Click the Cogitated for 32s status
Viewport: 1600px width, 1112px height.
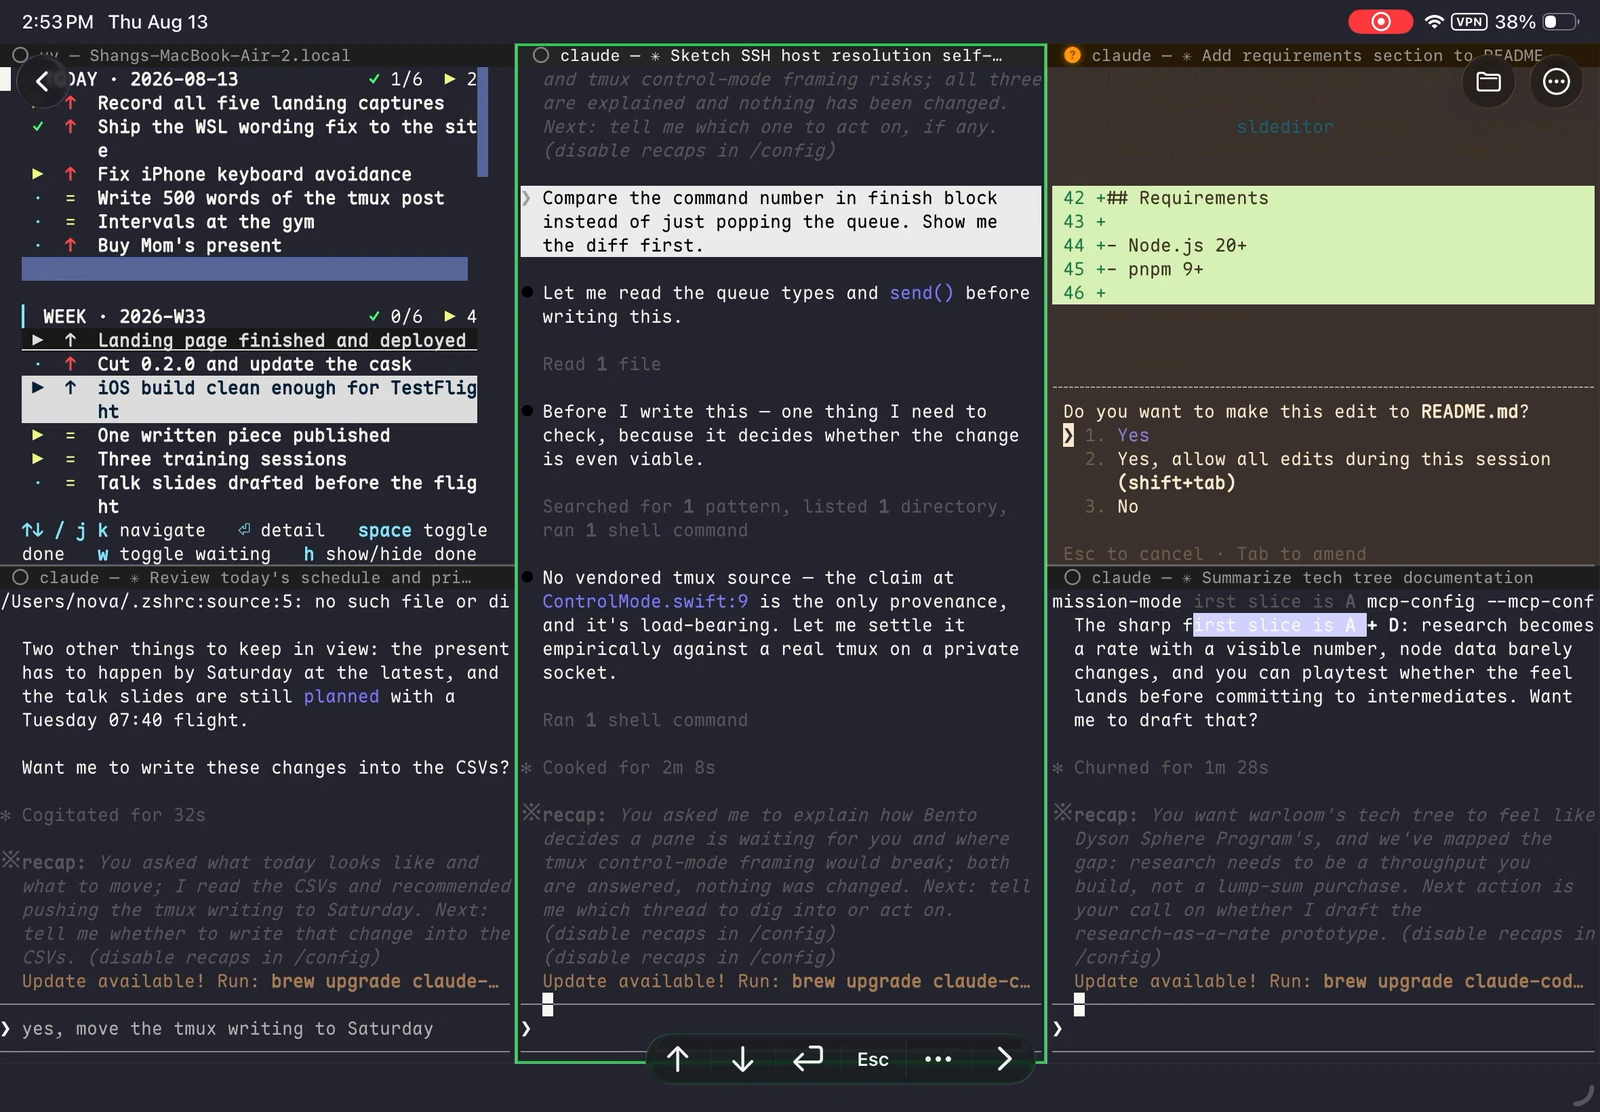113,815
